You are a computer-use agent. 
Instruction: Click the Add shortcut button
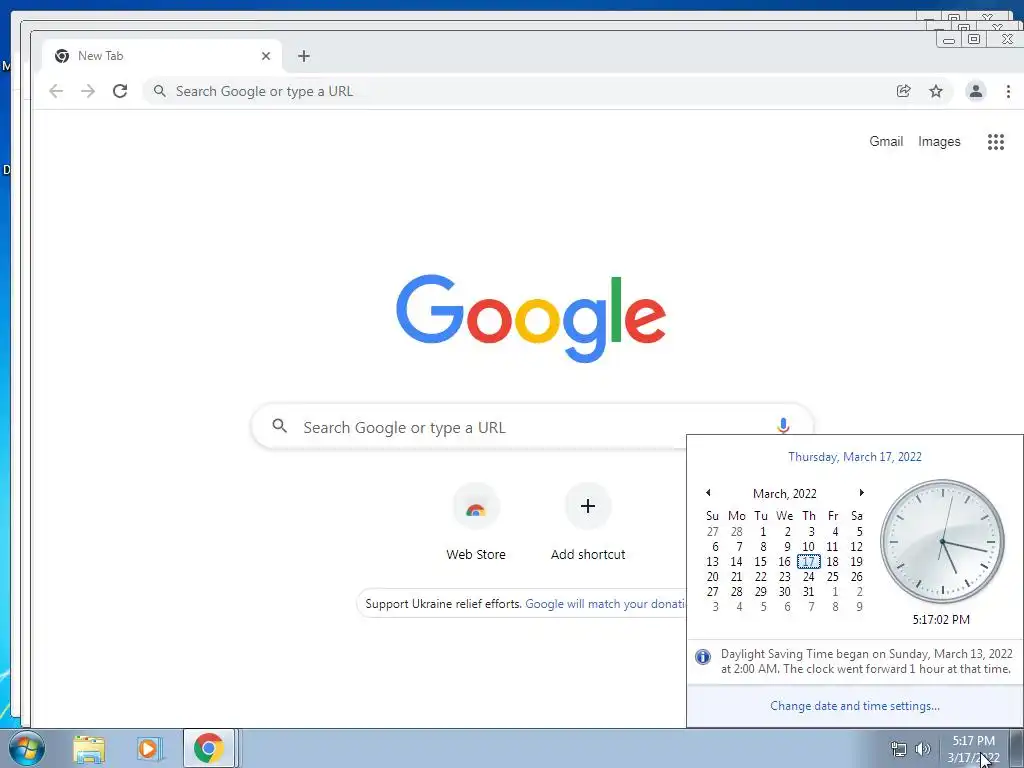(588, 522)
